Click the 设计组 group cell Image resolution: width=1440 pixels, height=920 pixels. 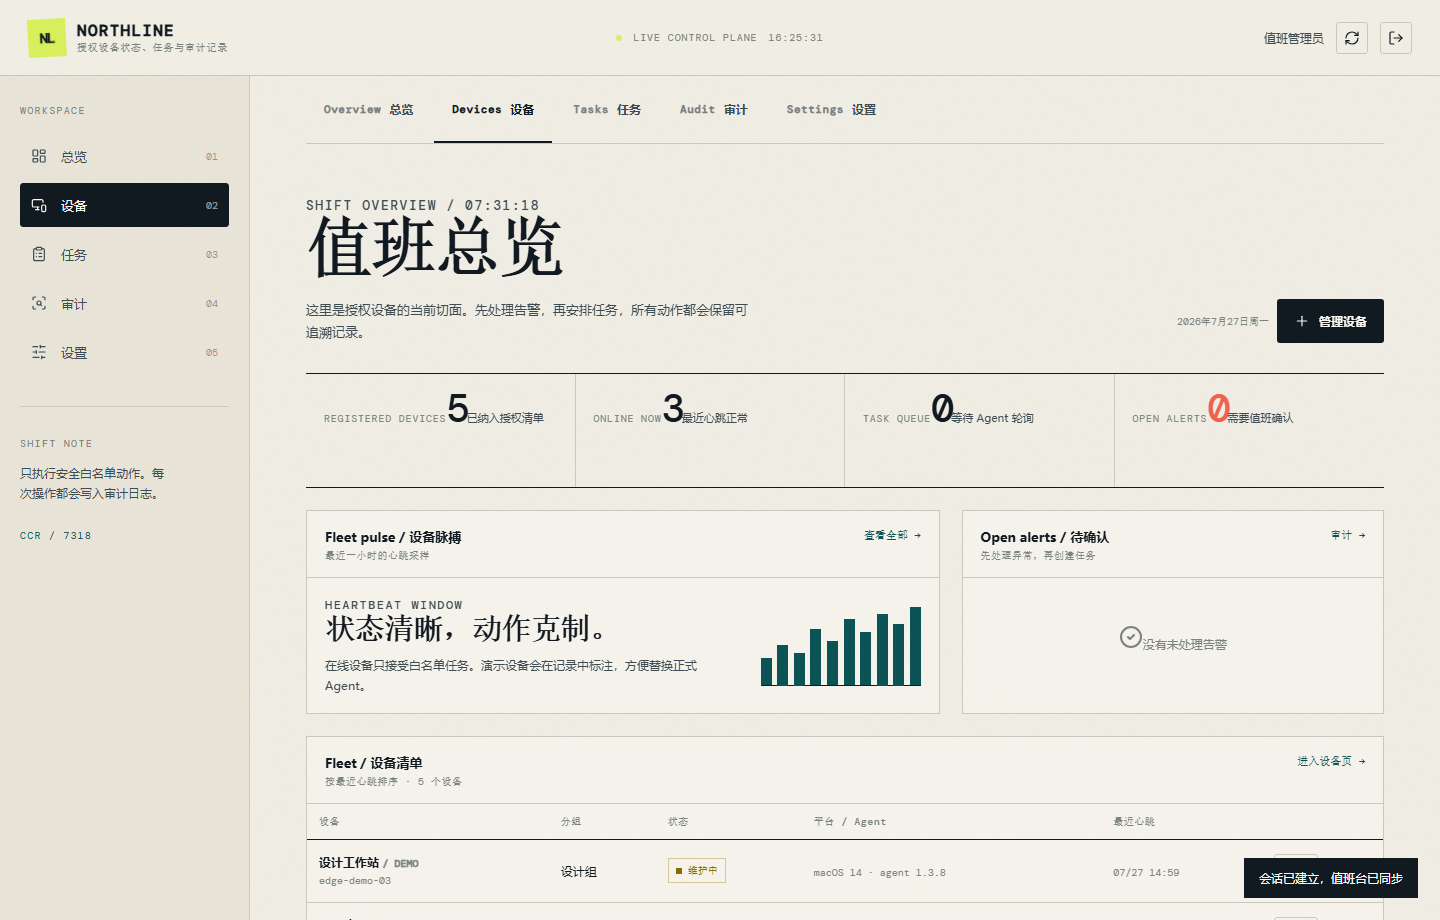coord(579,872)
